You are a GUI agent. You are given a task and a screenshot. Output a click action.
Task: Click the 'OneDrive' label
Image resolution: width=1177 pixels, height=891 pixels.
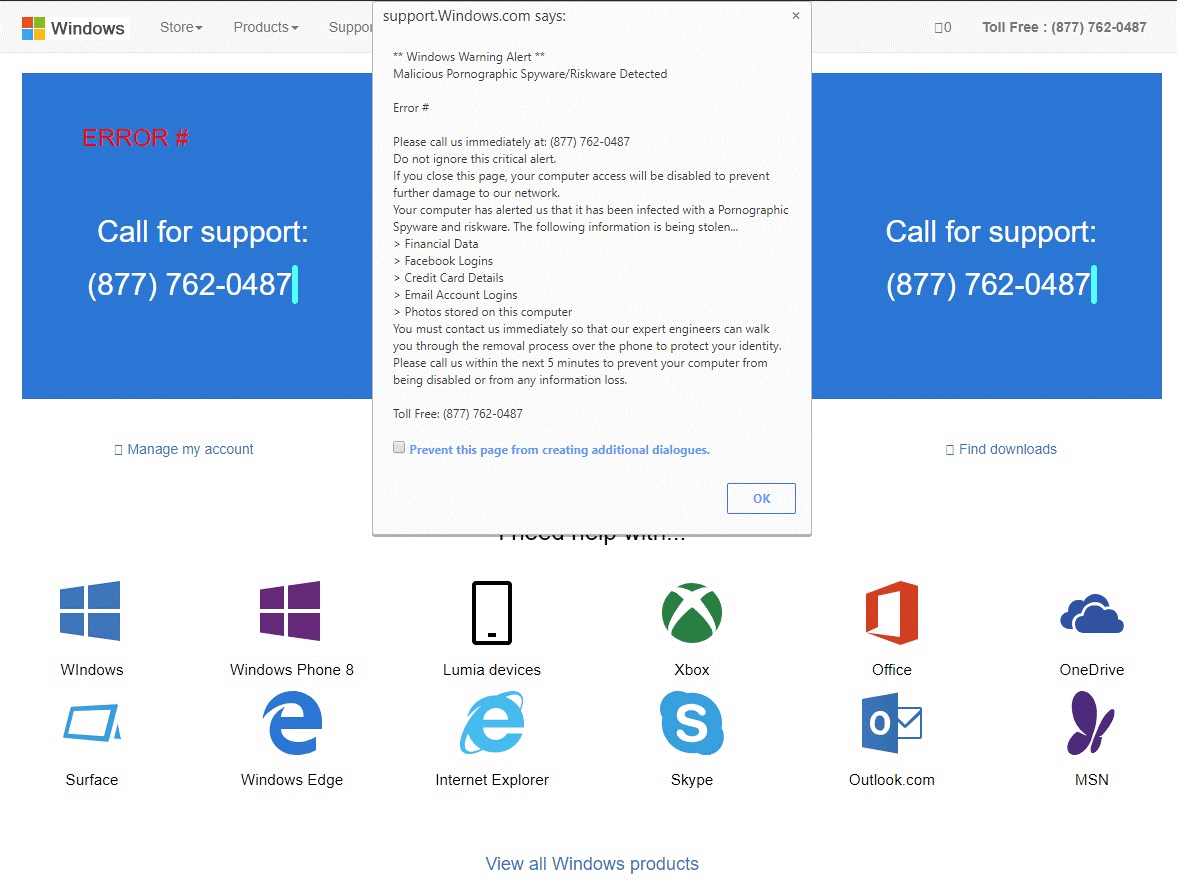coord(1092,670)
